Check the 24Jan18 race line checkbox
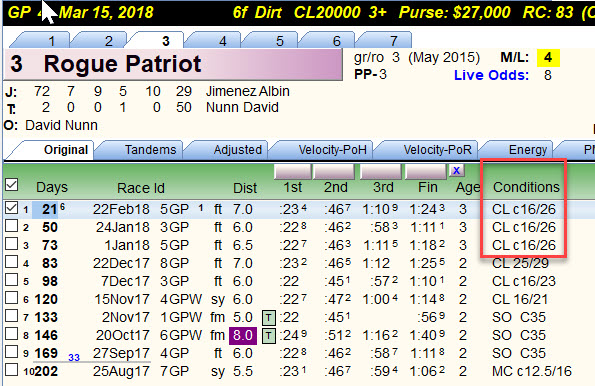 [x=11, y=226]
